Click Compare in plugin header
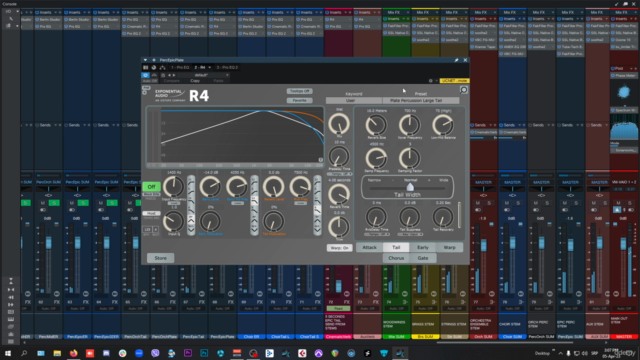The image size is (640, 360). (x=172, y=81)
